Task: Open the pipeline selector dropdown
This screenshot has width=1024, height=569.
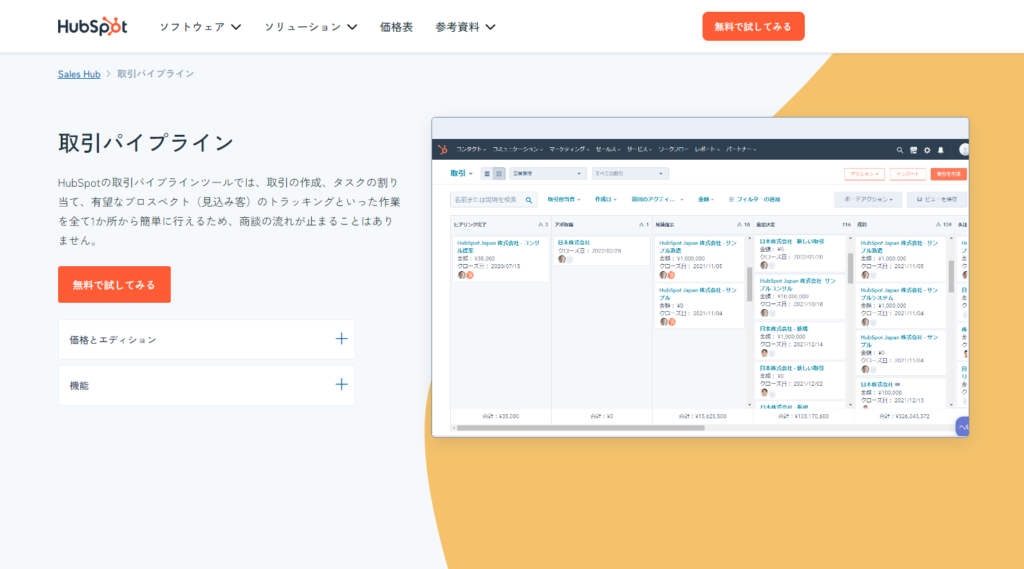Action: pos(547,174)
